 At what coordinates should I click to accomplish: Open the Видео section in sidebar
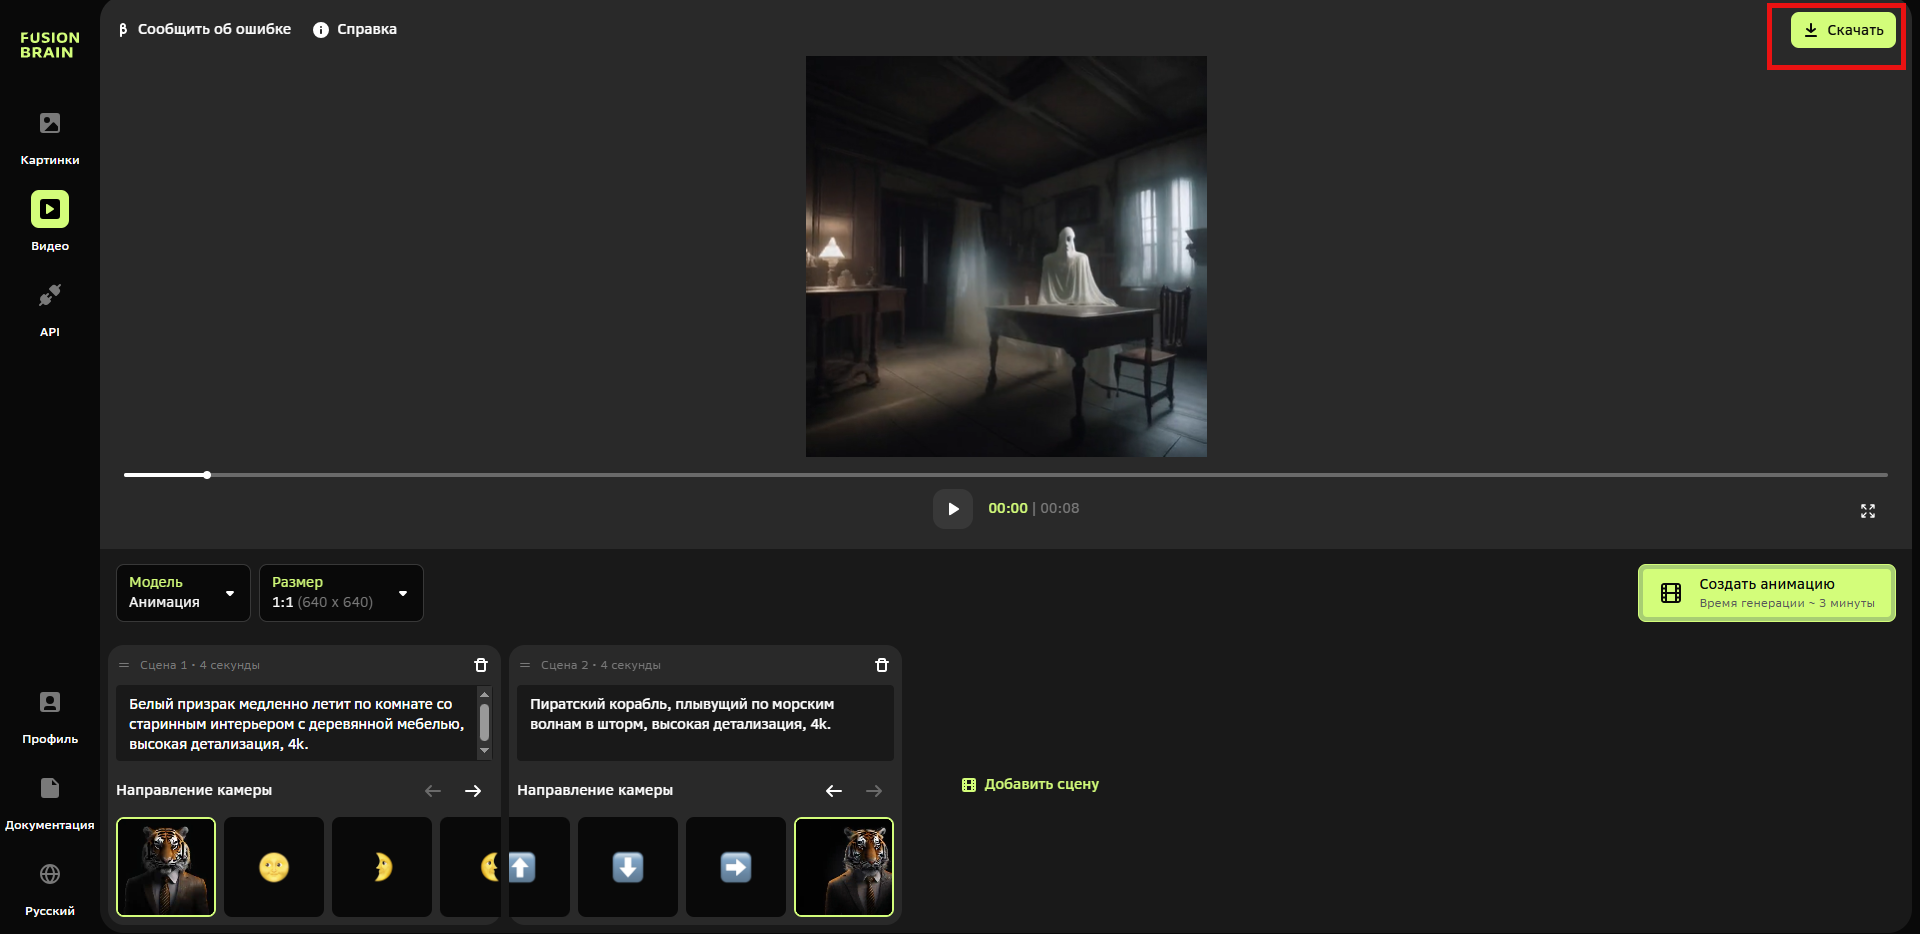click(50, 222)
